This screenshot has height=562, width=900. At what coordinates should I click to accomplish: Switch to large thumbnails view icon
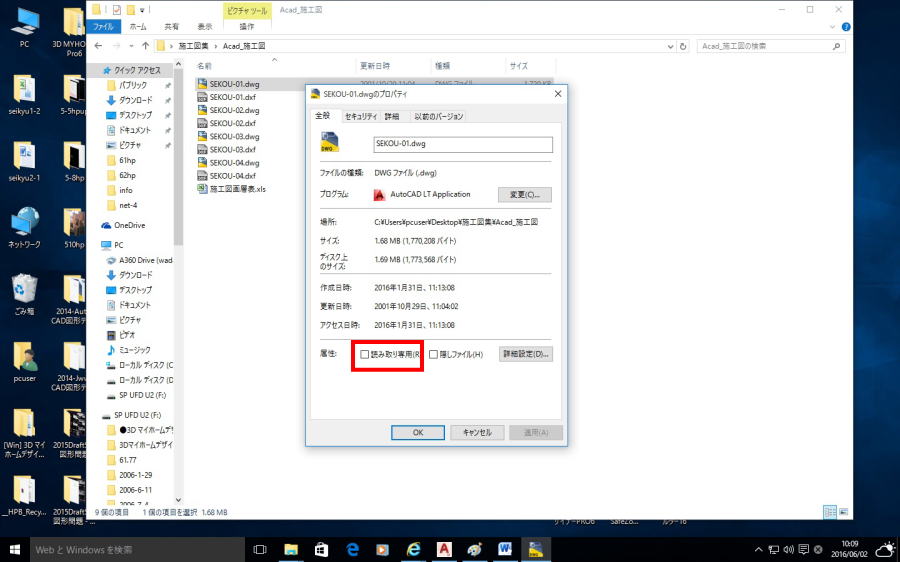(843, 512)
